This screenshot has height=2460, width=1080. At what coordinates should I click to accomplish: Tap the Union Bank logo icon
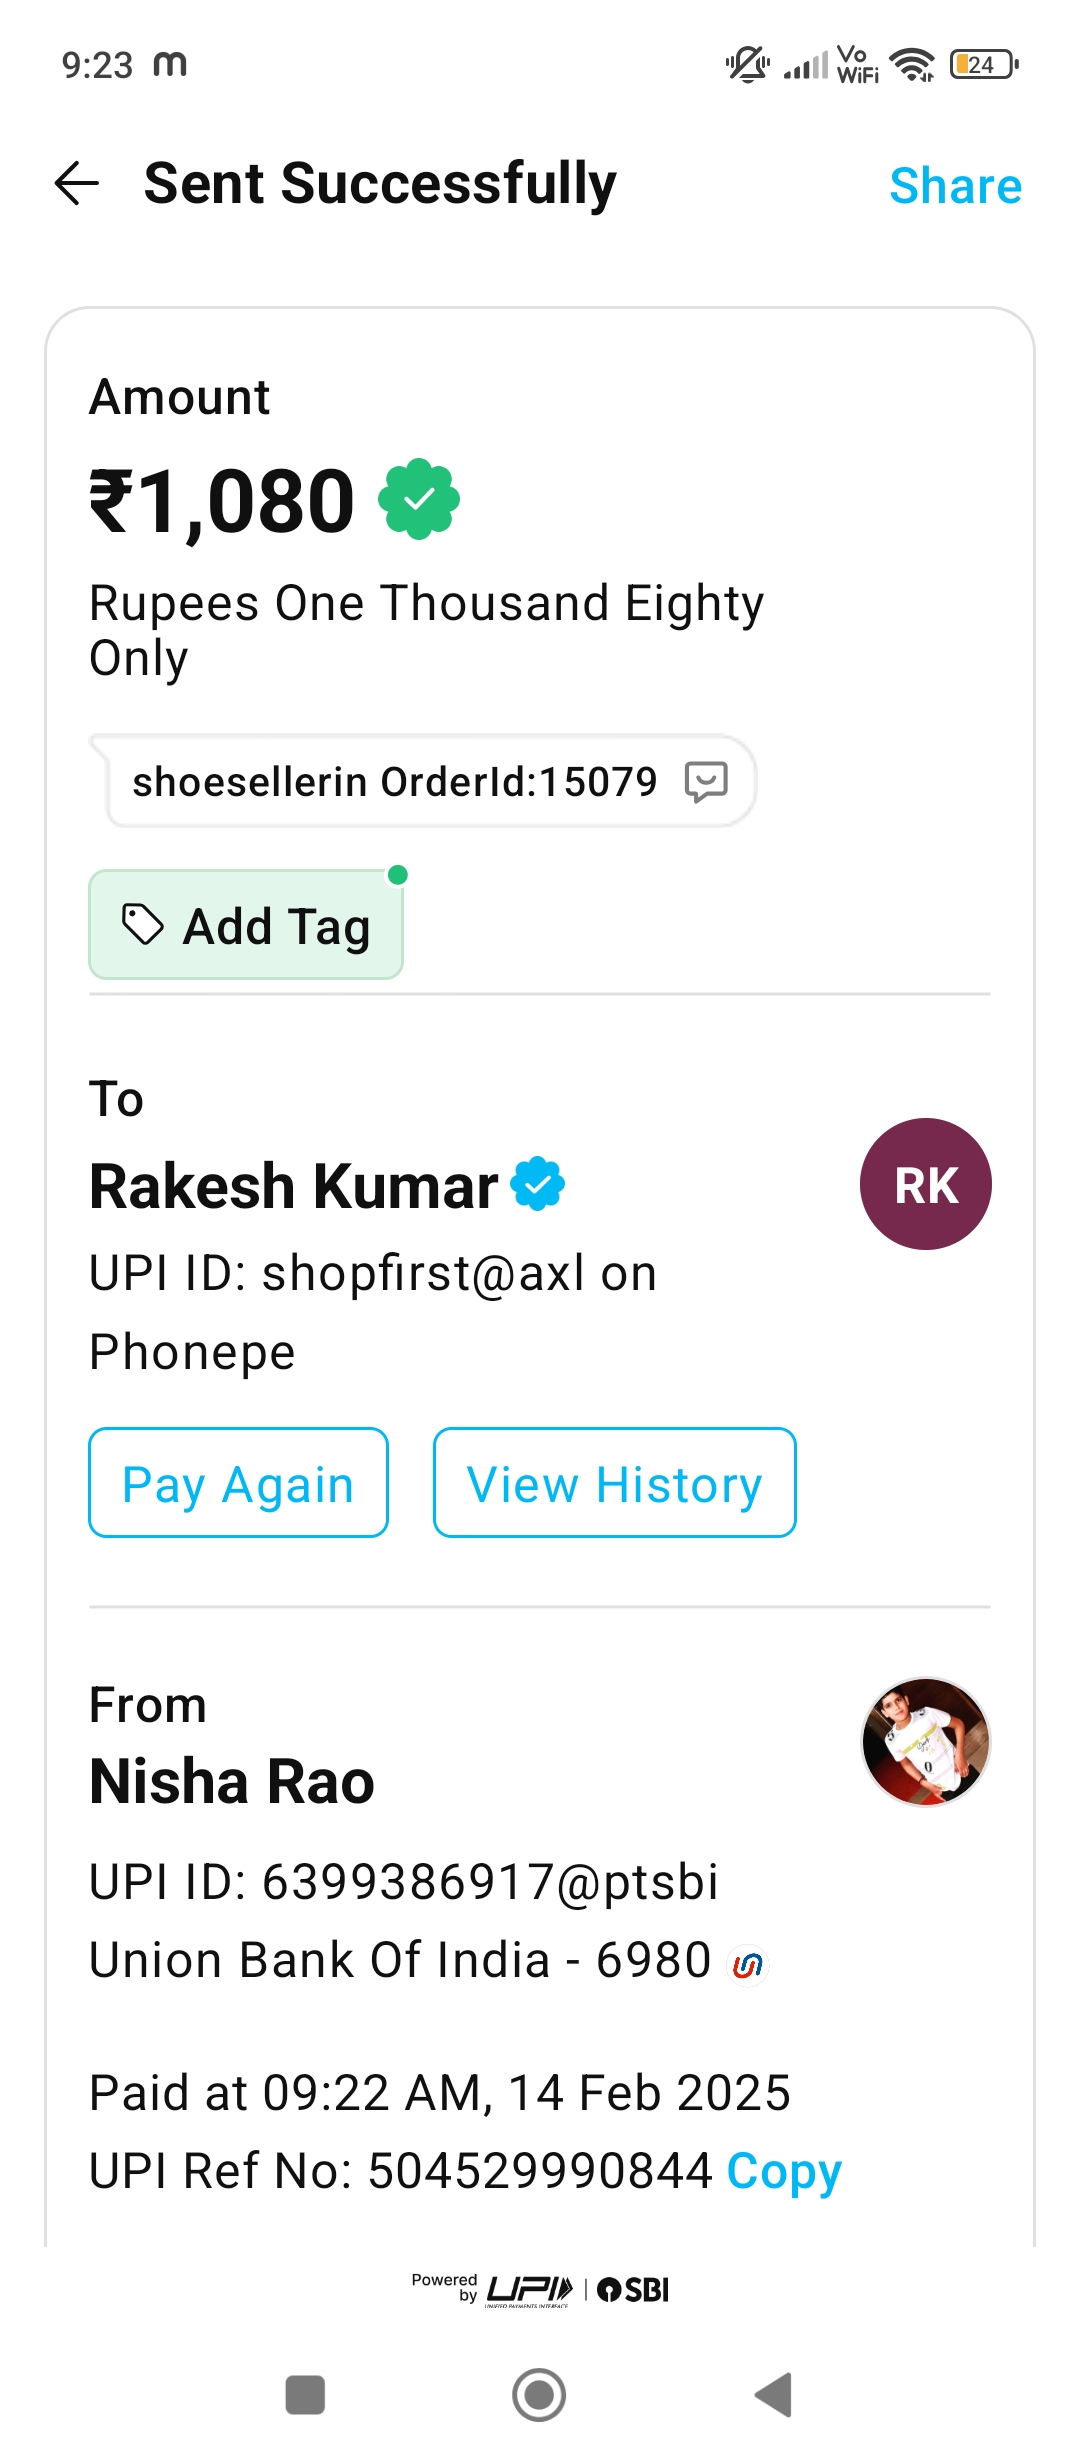[x=747, y=1966]
